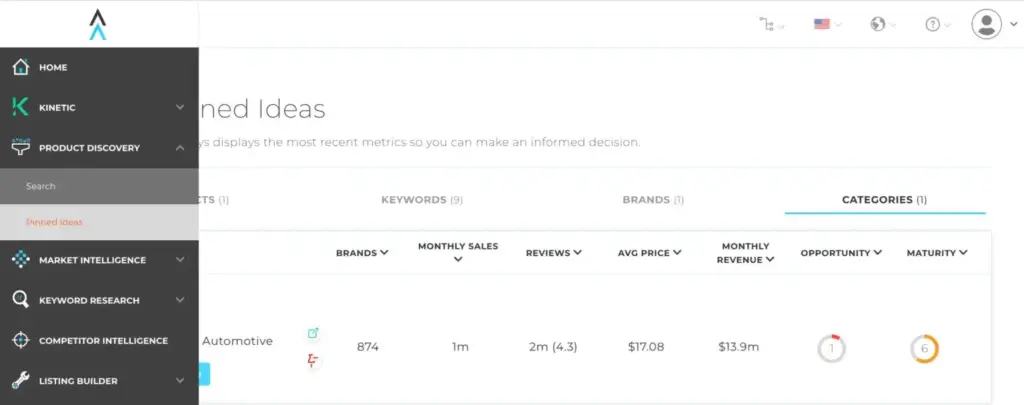Open the US flag marketplace dropdown
This screenshot has height=405, width=1024.
pyautogui.click(x=827, y=24)
